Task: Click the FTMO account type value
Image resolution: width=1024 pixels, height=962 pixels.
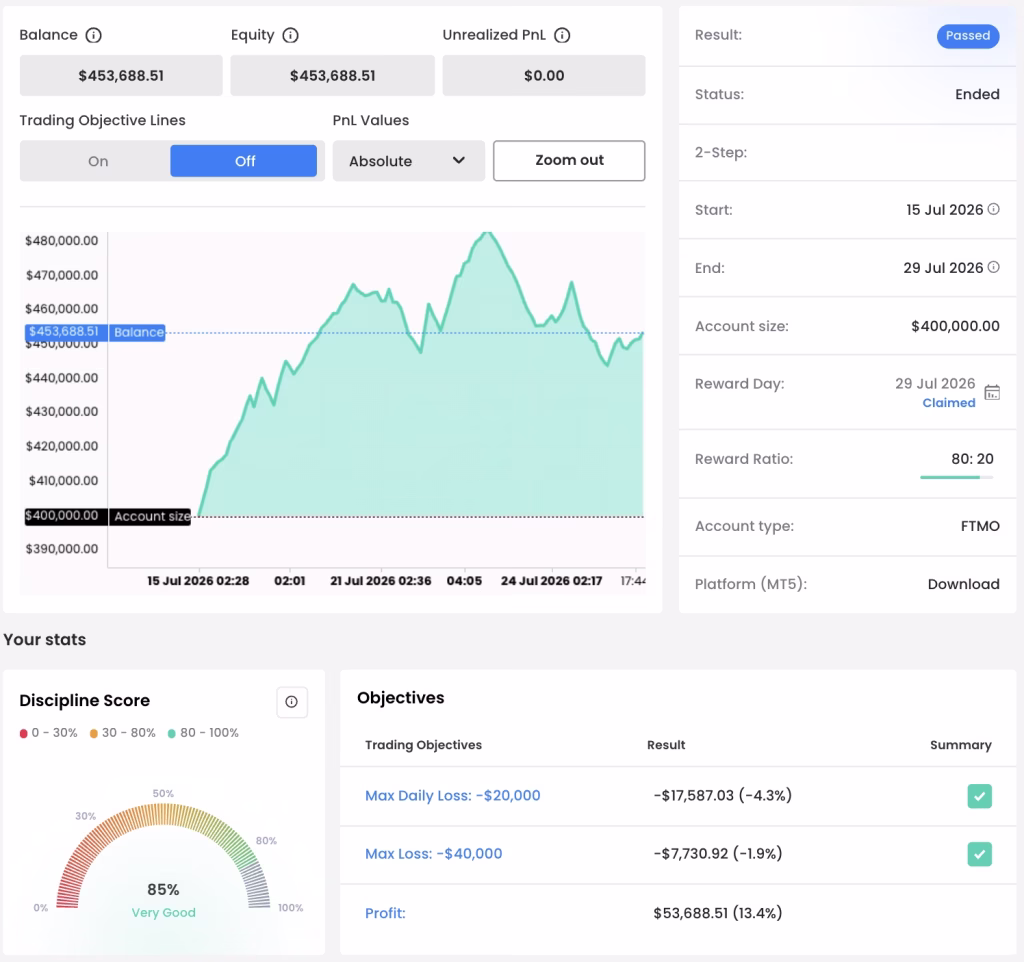Action: click(x=980, y=526)
